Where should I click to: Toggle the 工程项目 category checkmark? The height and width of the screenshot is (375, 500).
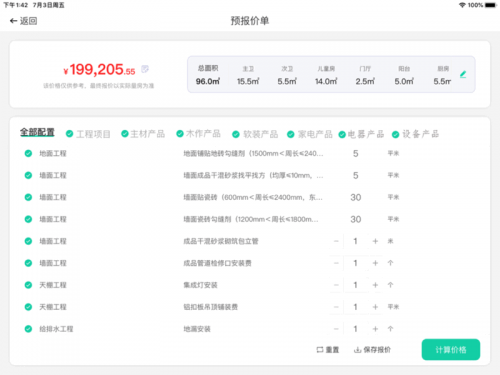click(x=69, y=134)
